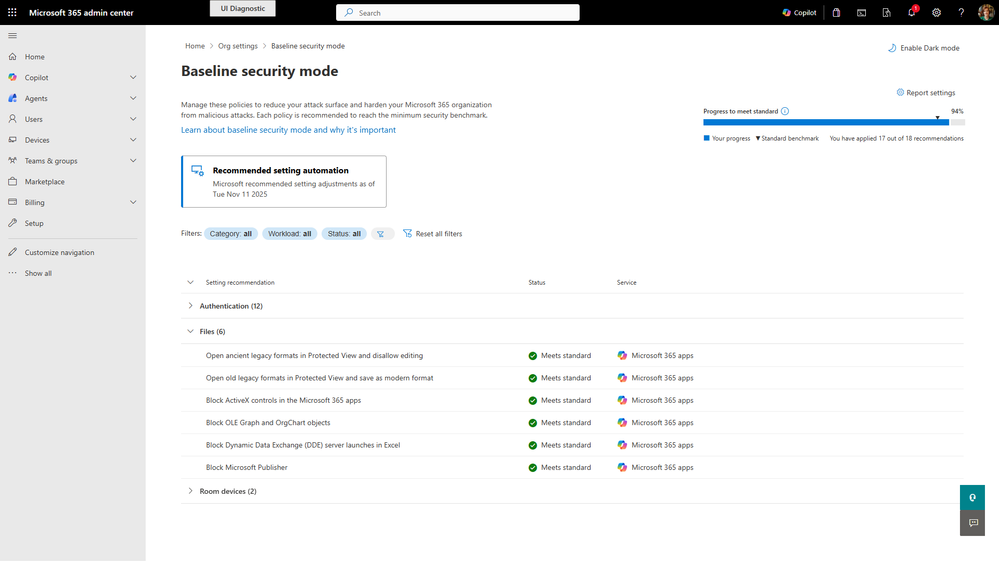Expand the Agents sidebar chevron
The image size is (999, 562).
(133, 98)
